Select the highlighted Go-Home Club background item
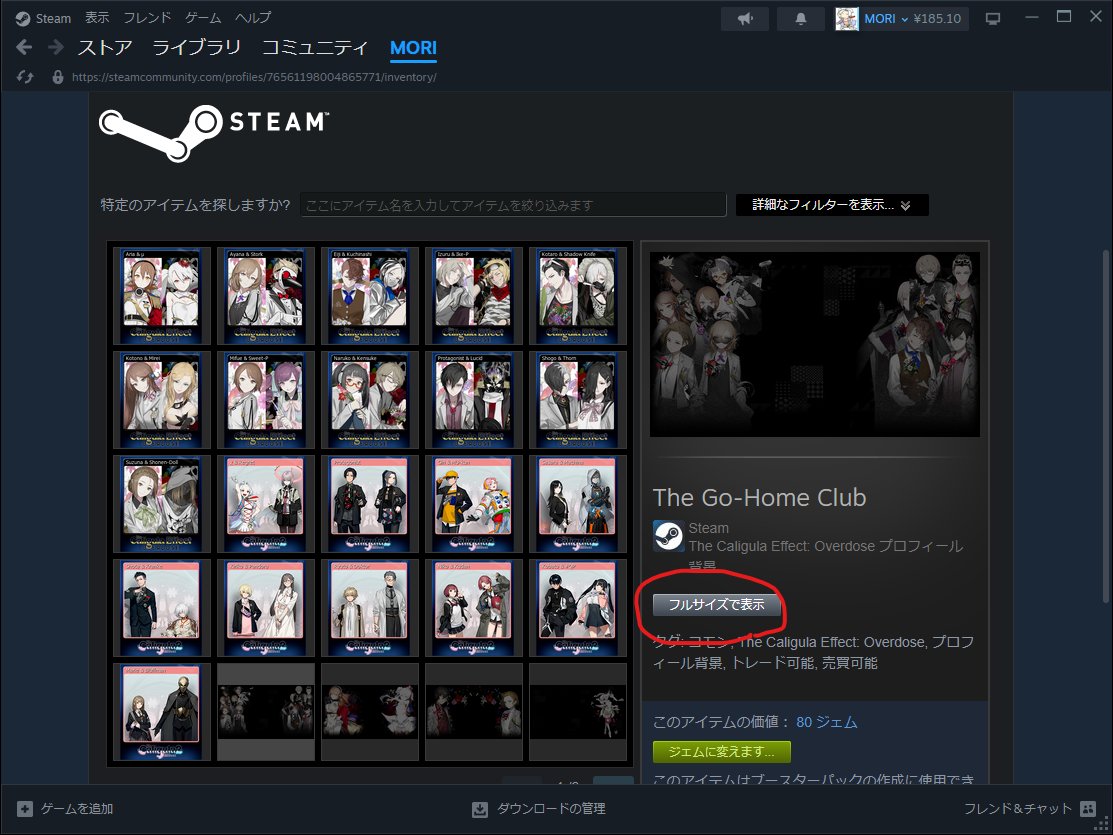 [265, 711]
